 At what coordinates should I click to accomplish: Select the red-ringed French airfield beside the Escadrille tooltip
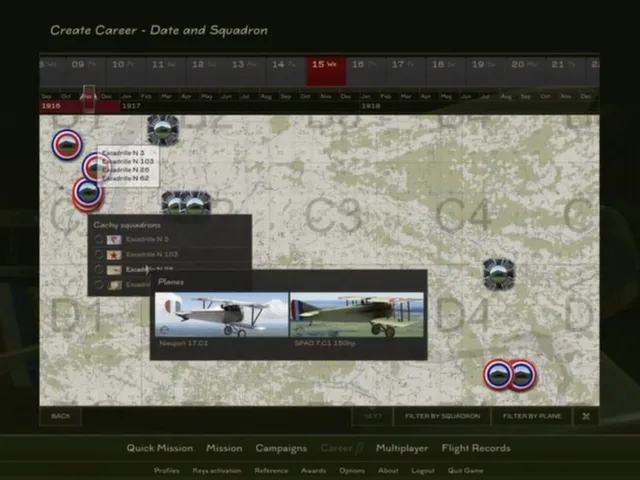click(96, 167)
